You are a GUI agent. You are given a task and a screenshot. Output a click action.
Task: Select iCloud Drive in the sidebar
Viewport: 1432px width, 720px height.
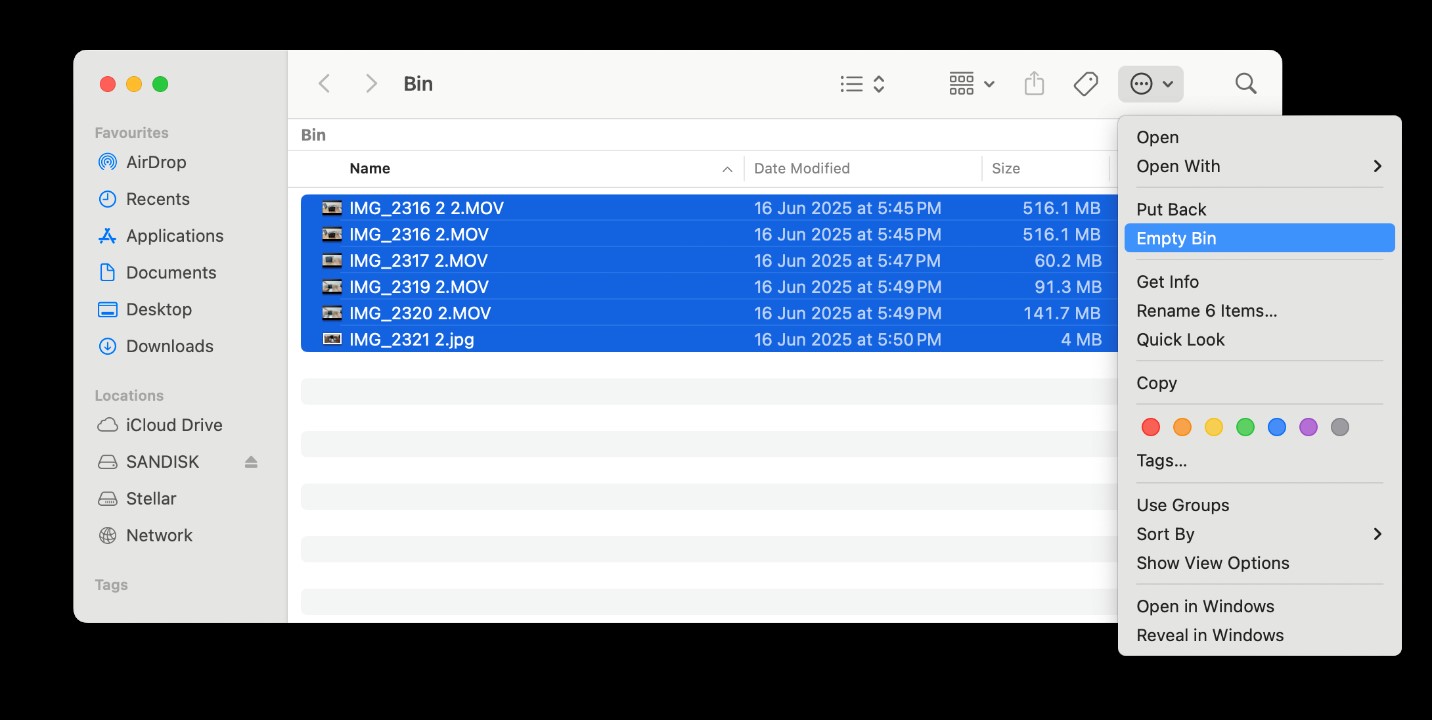click(x=173, y=425)
